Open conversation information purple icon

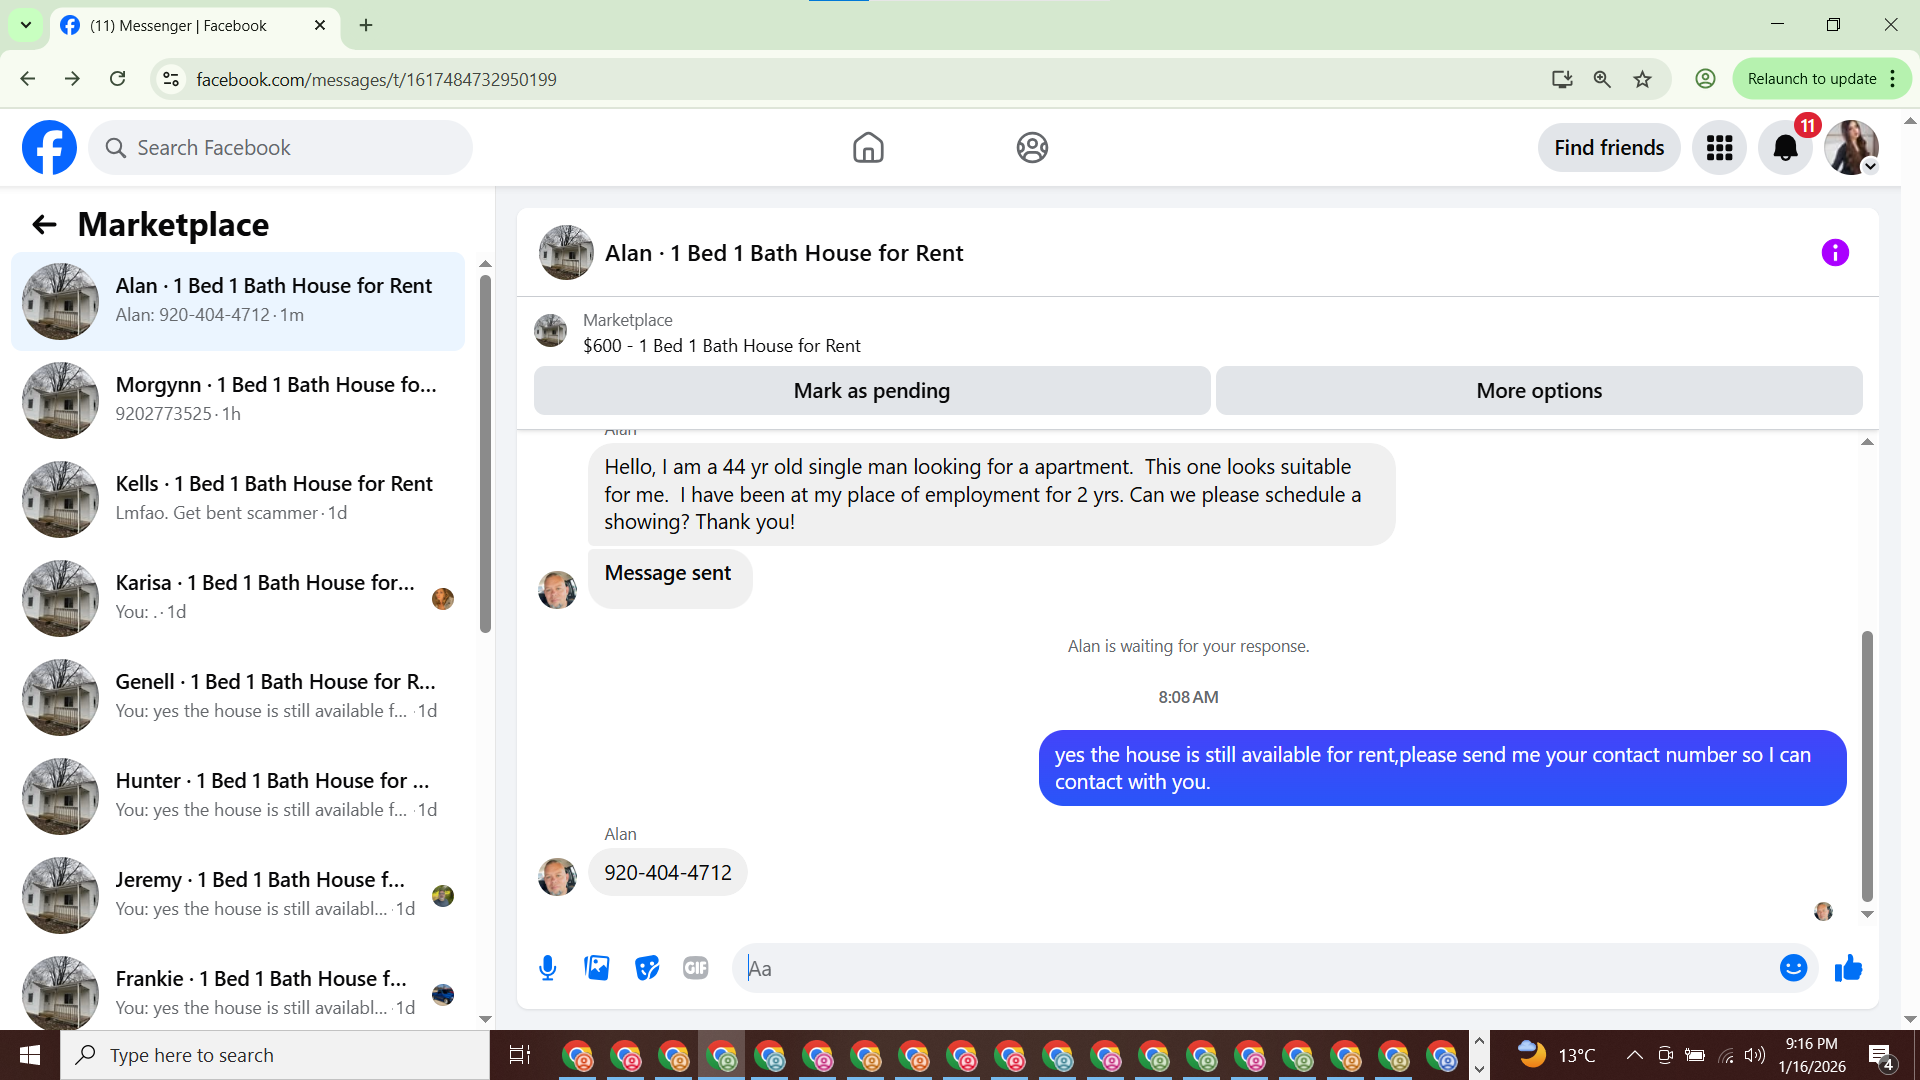[x=1835, y=253]
